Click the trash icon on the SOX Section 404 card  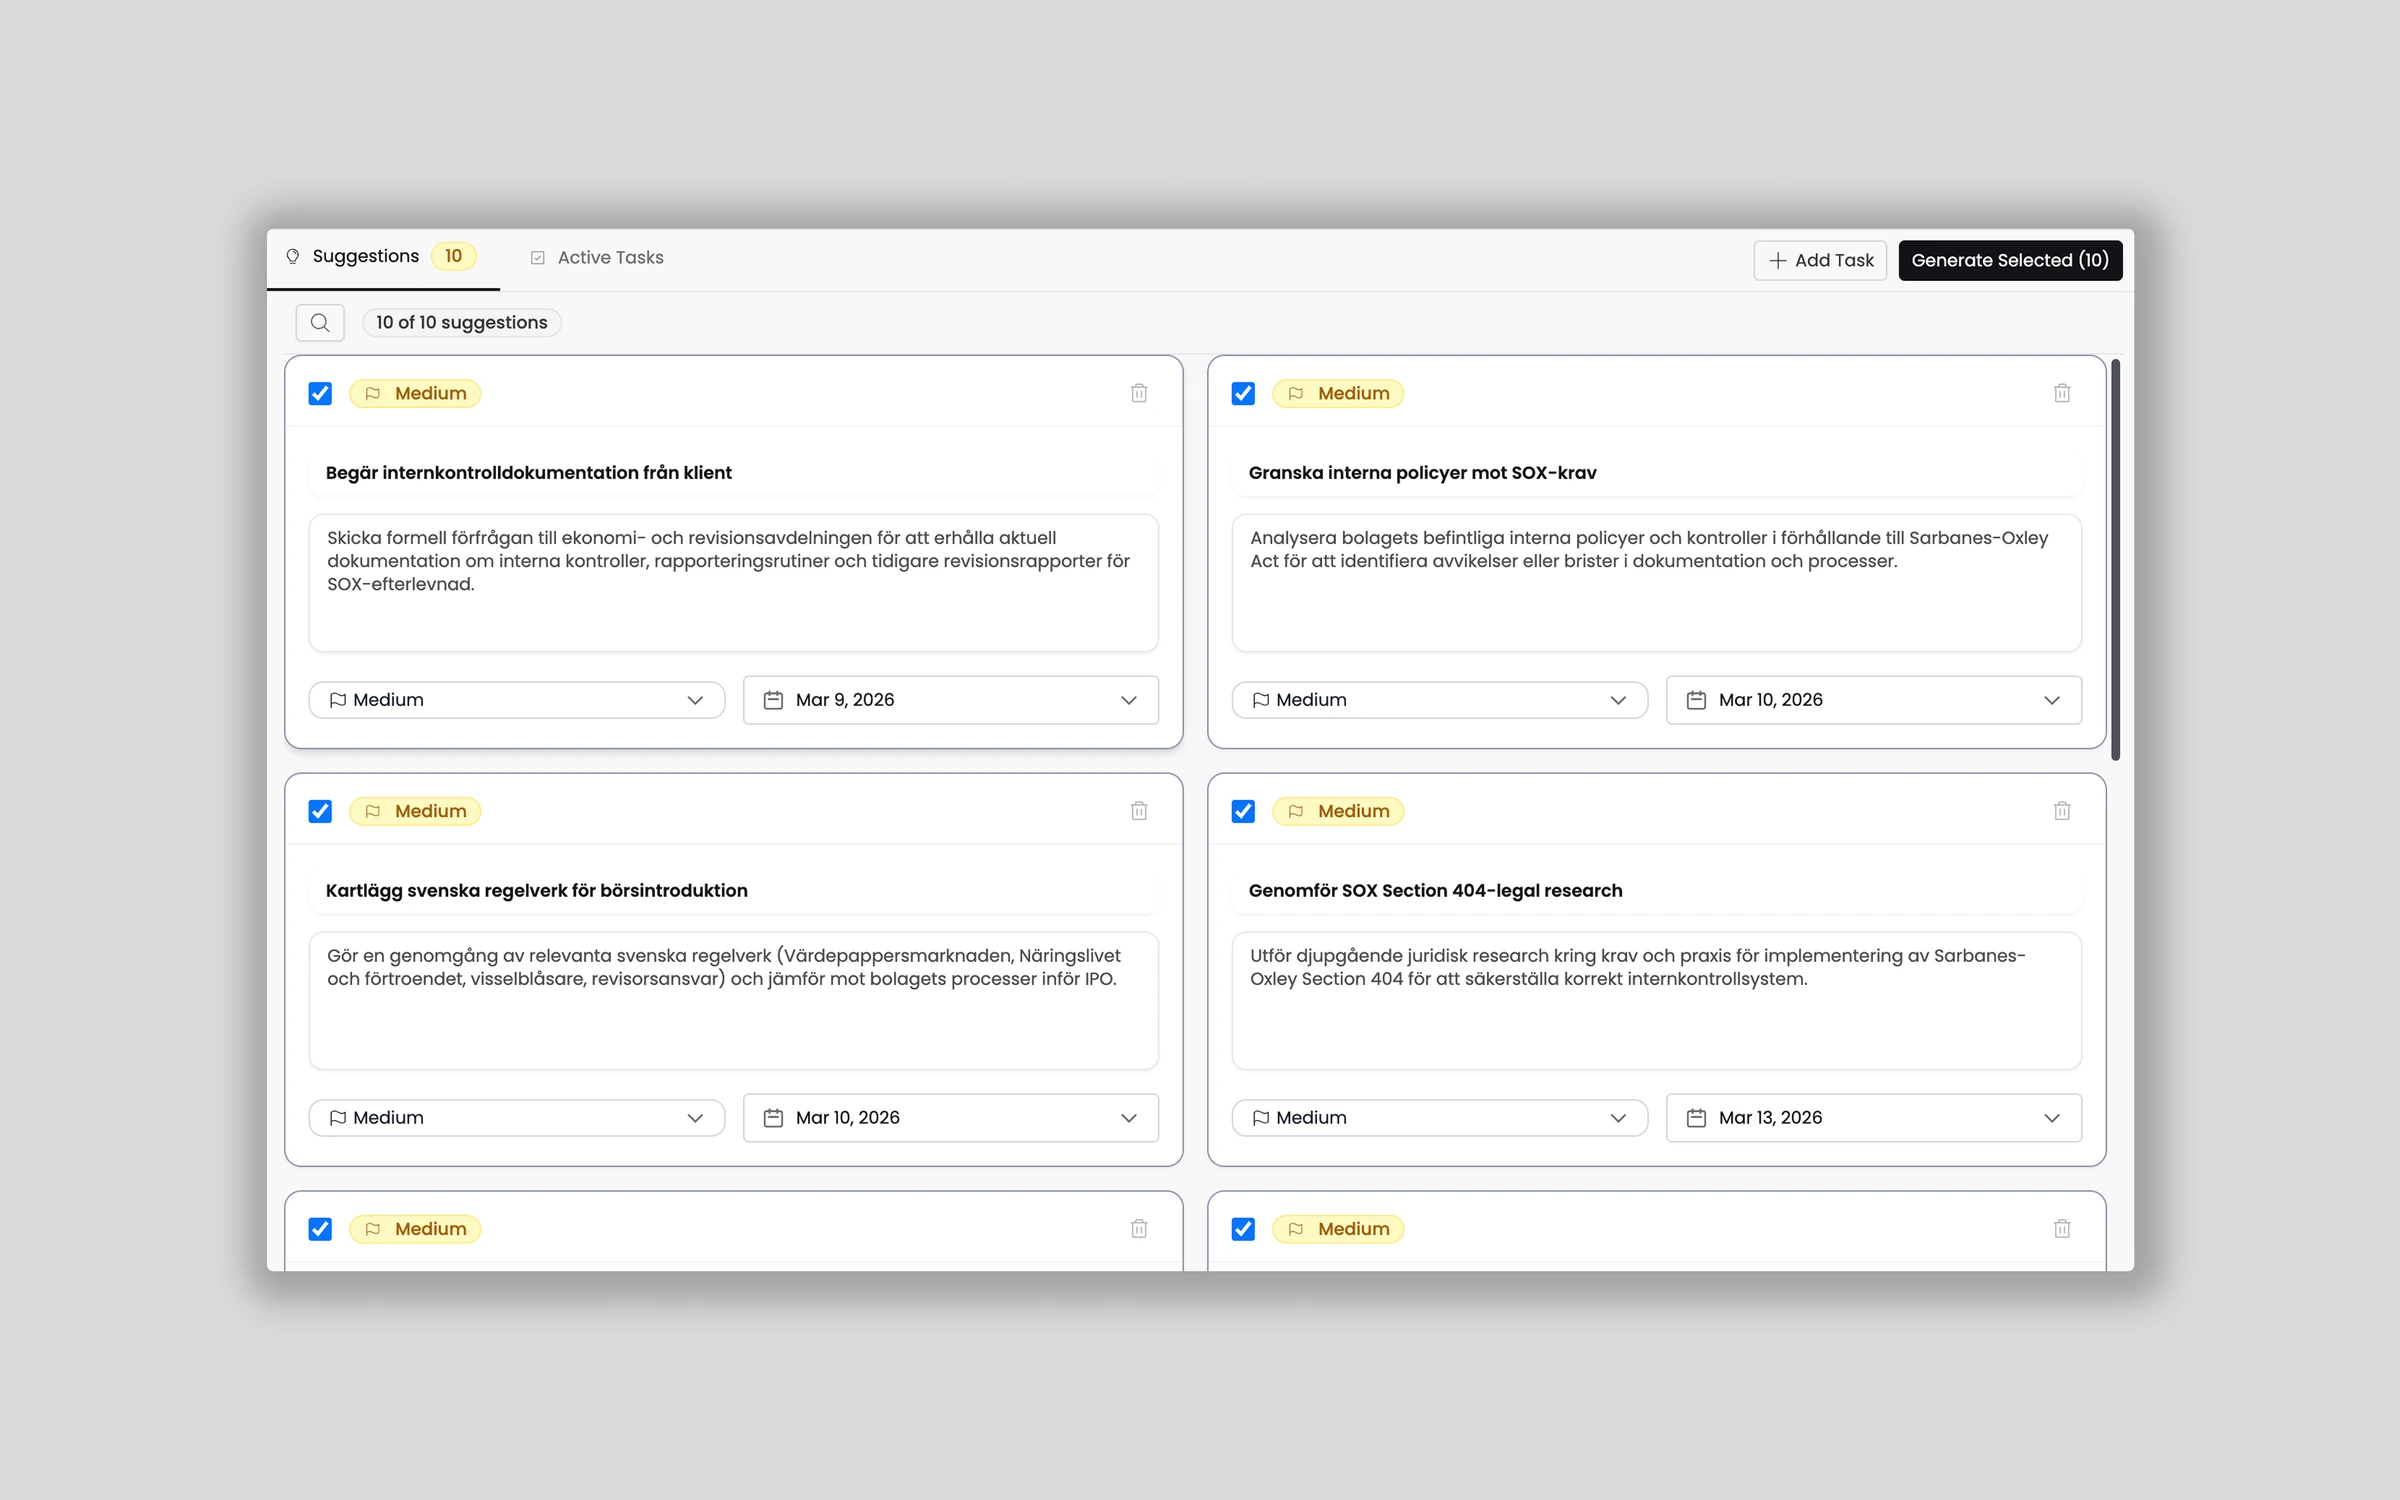pos(2061,811)
